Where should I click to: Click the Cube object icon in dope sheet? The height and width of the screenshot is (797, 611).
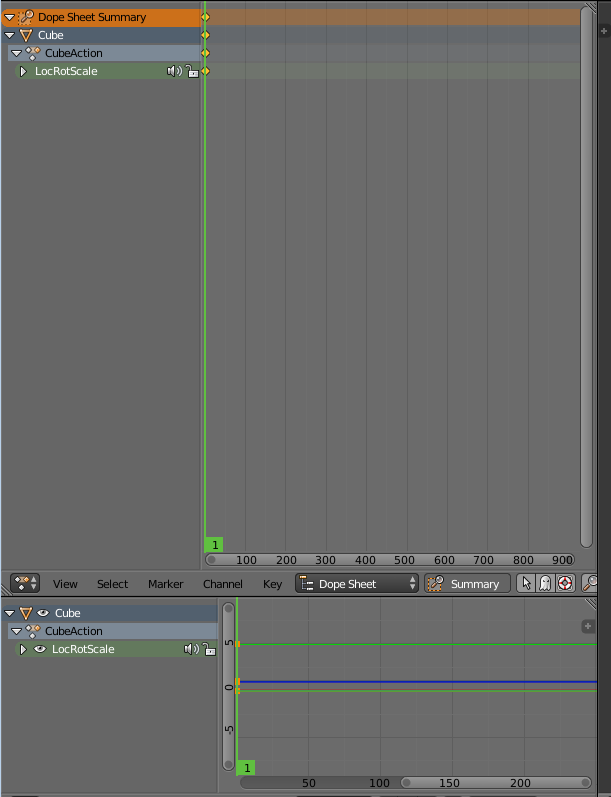tap(25, 36)
